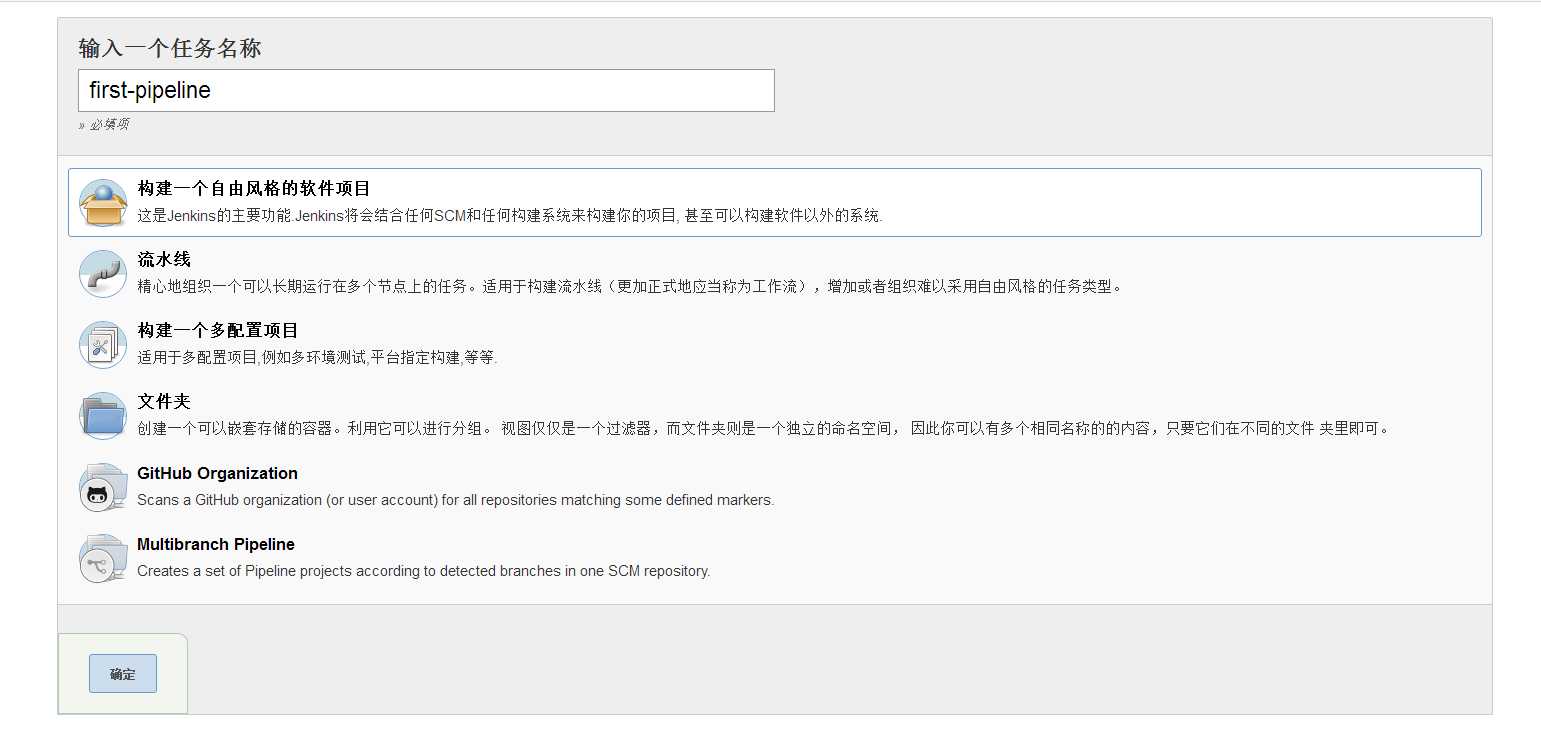This screenshot has width=1541, height=749.
Task: Select GitHub Organization title
Action: tap(217, 473)
